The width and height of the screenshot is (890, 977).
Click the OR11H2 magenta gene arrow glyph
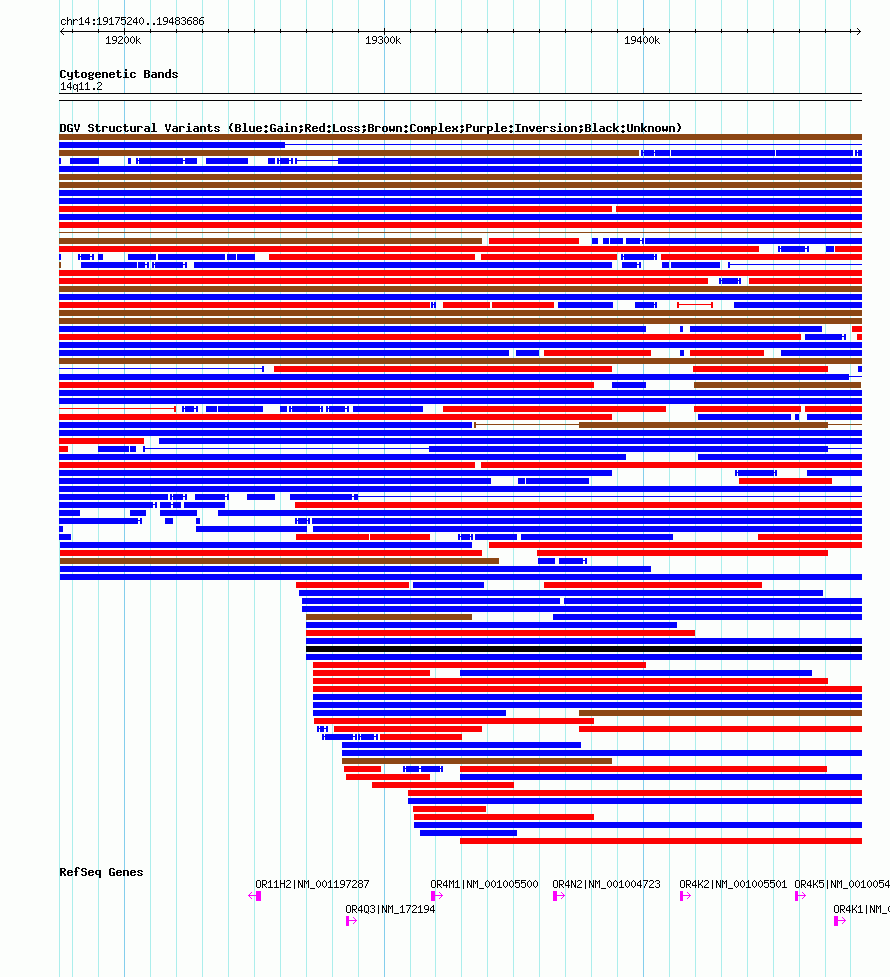(254, 896)
